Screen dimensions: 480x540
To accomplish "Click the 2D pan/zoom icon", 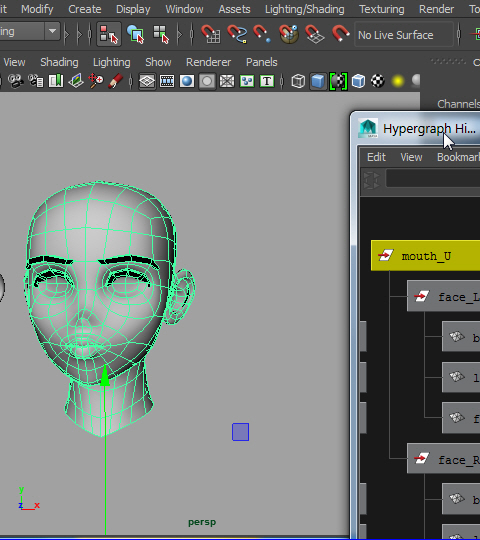I will tap(96, 81).
